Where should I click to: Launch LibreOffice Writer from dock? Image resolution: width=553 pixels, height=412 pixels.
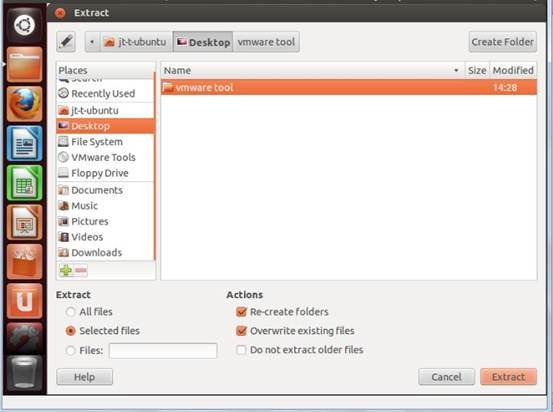(24, 143)
